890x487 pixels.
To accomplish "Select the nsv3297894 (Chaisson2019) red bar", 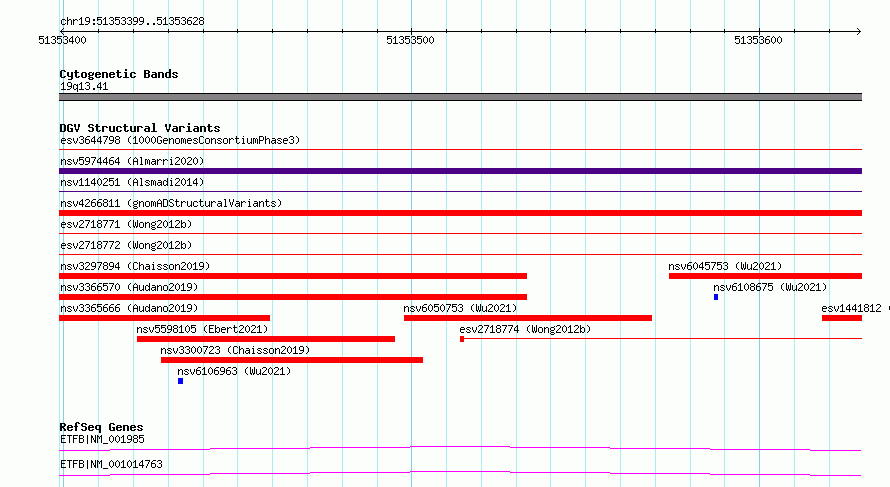I will pyautogui.click(x=293, y=276).
